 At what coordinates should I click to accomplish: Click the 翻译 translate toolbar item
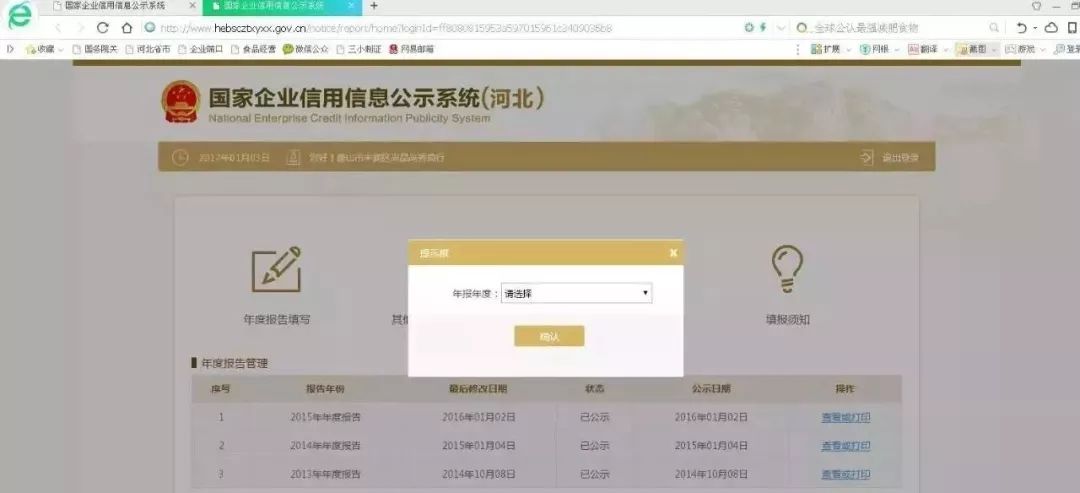(923, 50)
